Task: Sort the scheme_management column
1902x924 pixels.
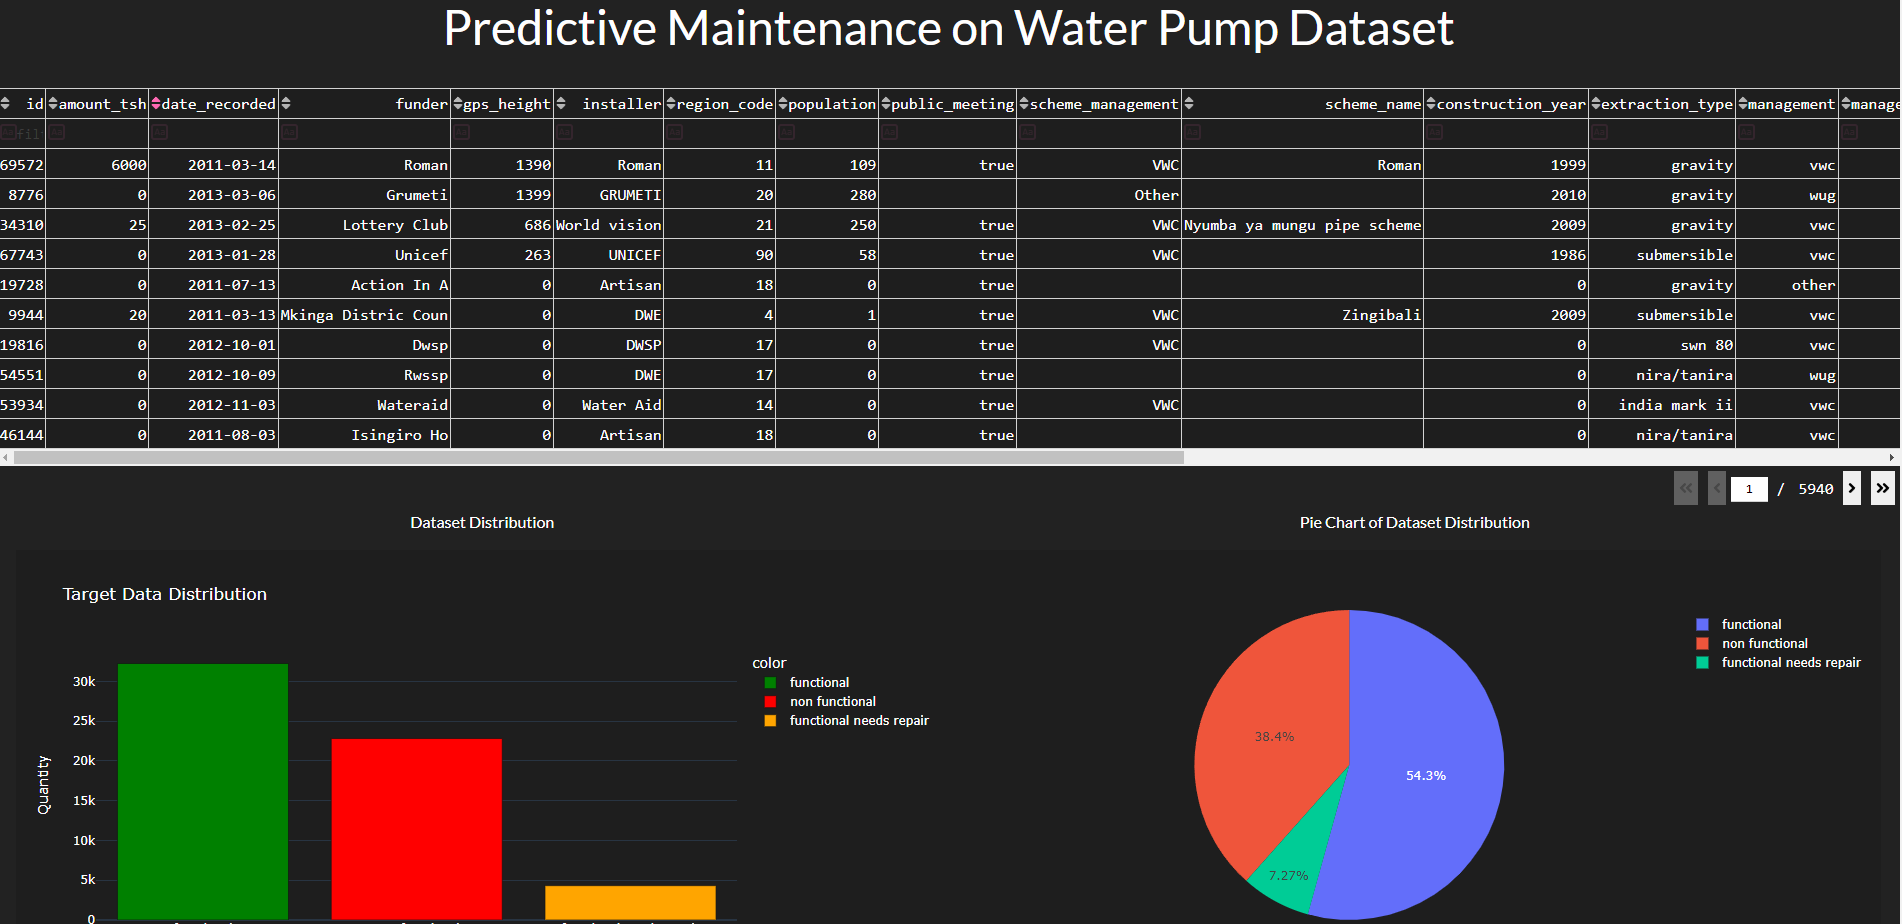Action: pyautogui.click(x=1022, y=103)
